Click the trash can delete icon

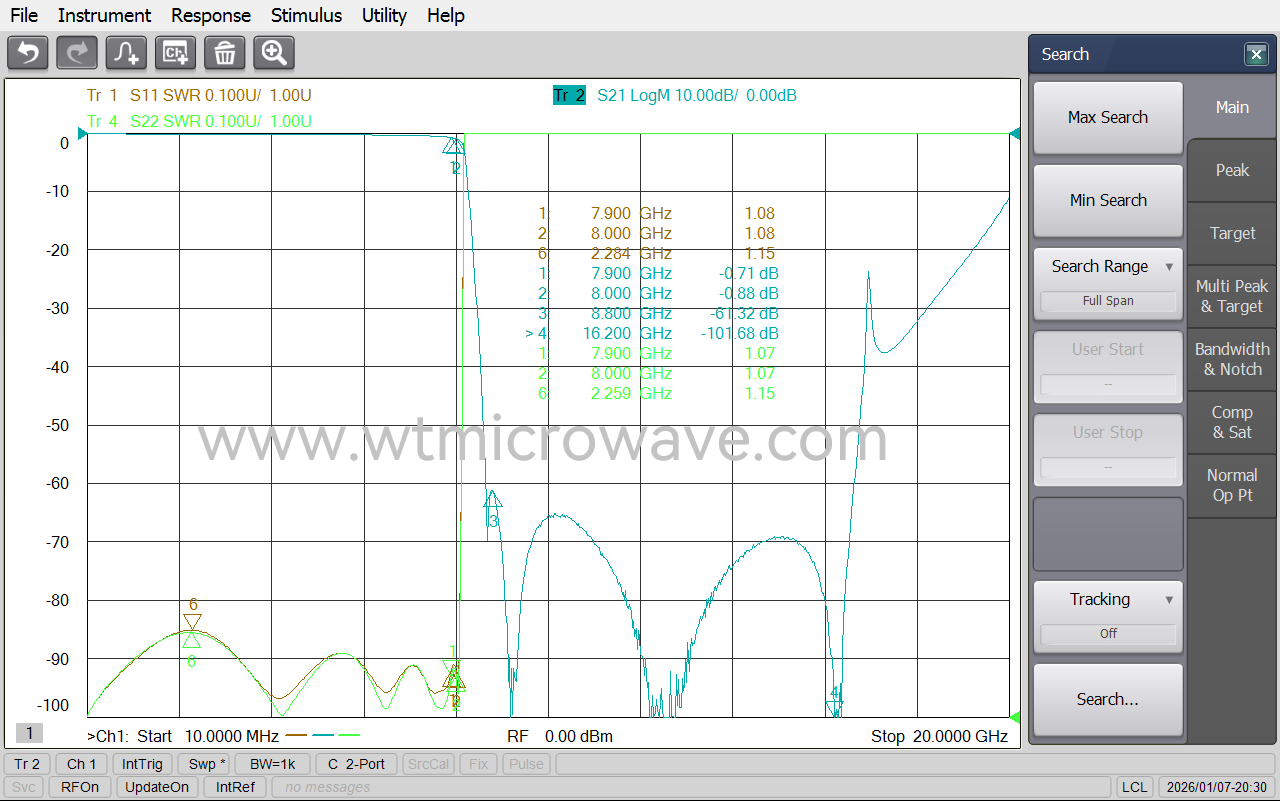click(224, 53)
